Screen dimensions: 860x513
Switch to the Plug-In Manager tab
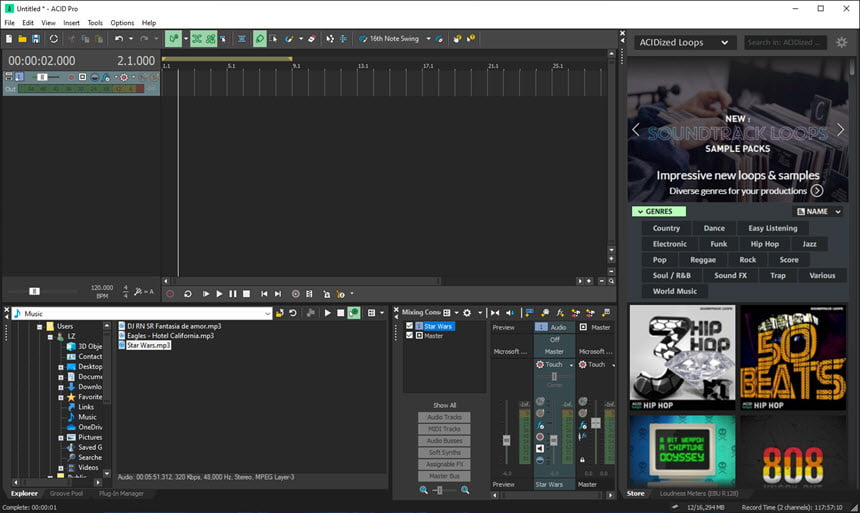click(121, 493)
